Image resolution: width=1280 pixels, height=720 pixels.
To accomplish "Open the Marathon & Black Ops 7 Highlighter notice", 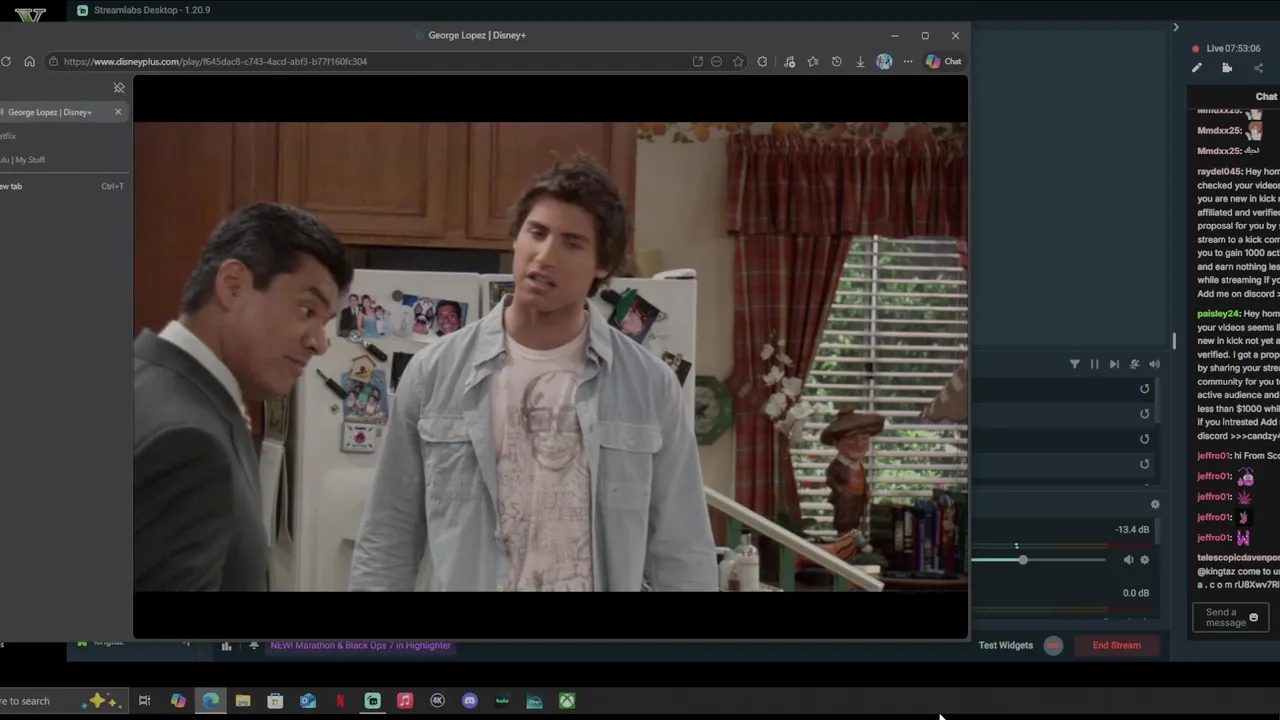I will (x=360, y=645).
